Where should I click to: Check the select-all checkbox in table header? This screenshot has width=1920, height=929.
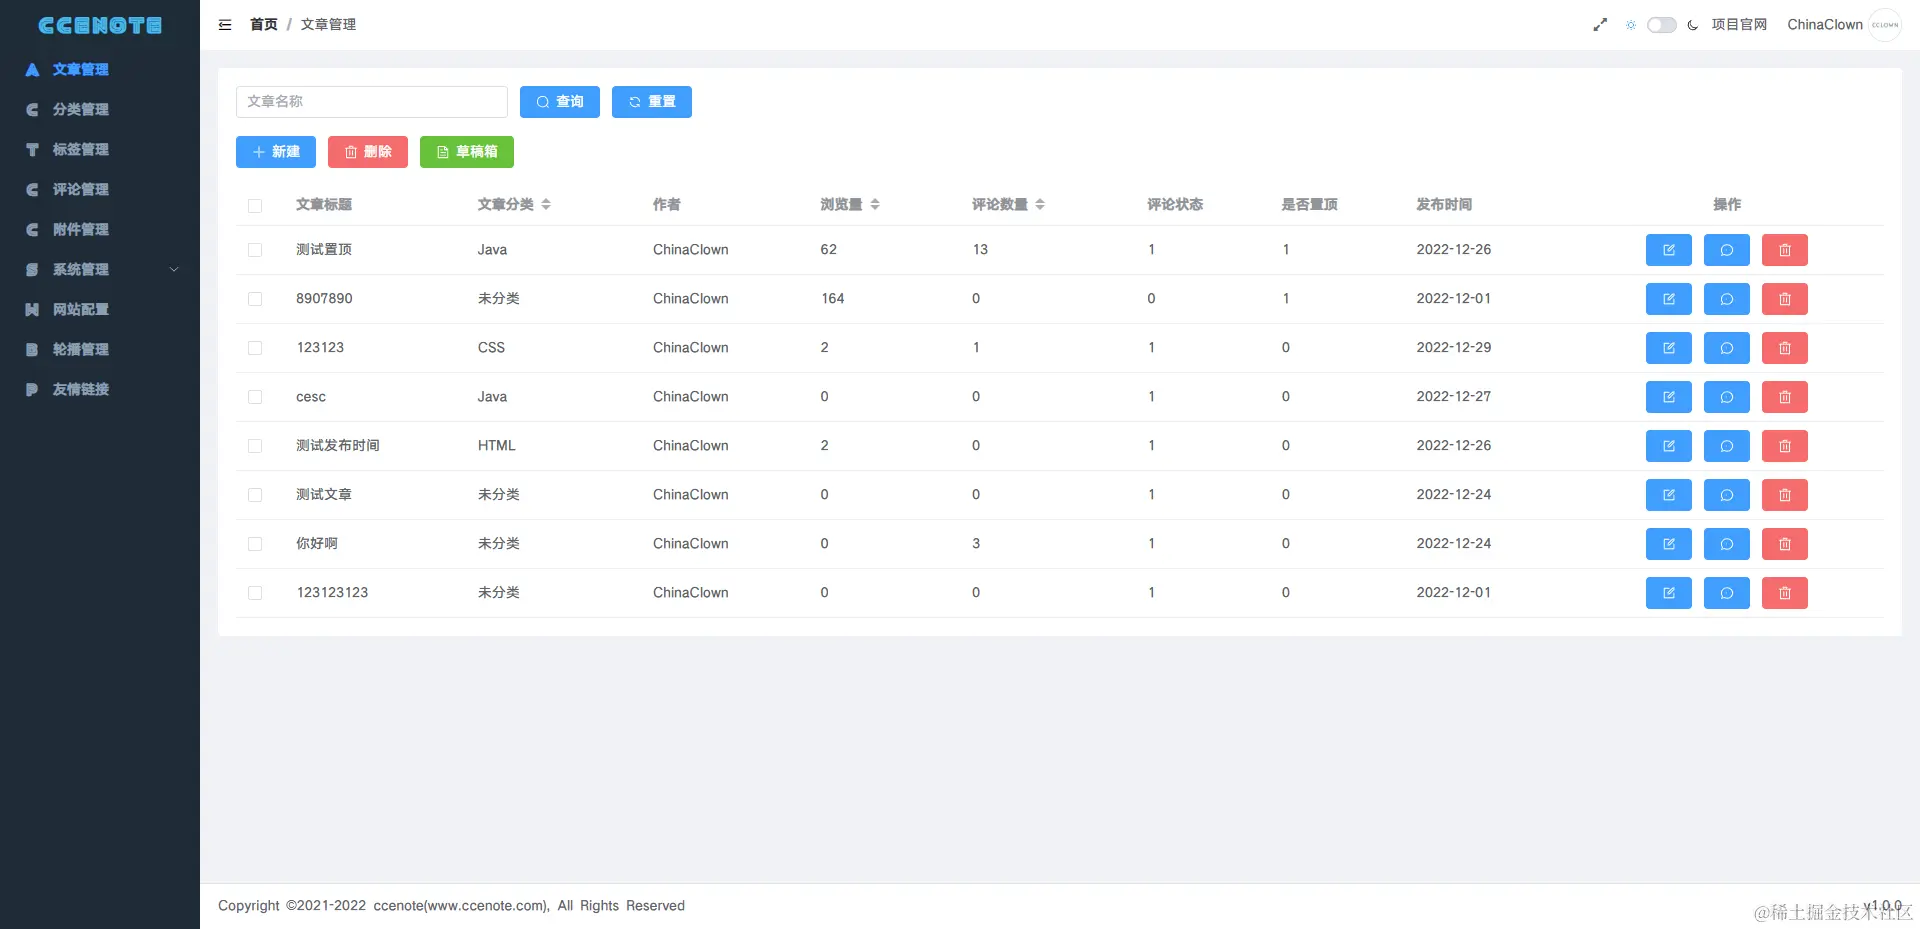[x=255, y=205]
